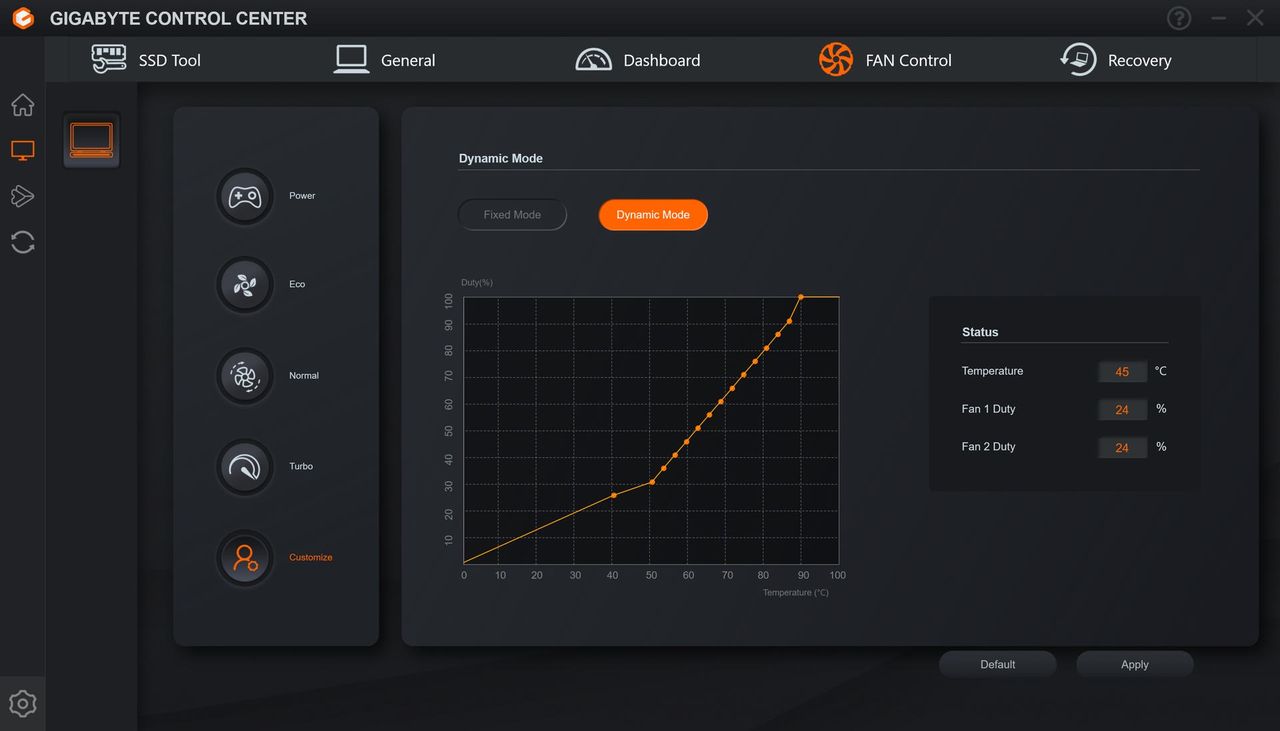The width and height of the screenshot is (1280, 731).
Task: Click the fan curve point at 40°C
Action: tap(614, 495)
